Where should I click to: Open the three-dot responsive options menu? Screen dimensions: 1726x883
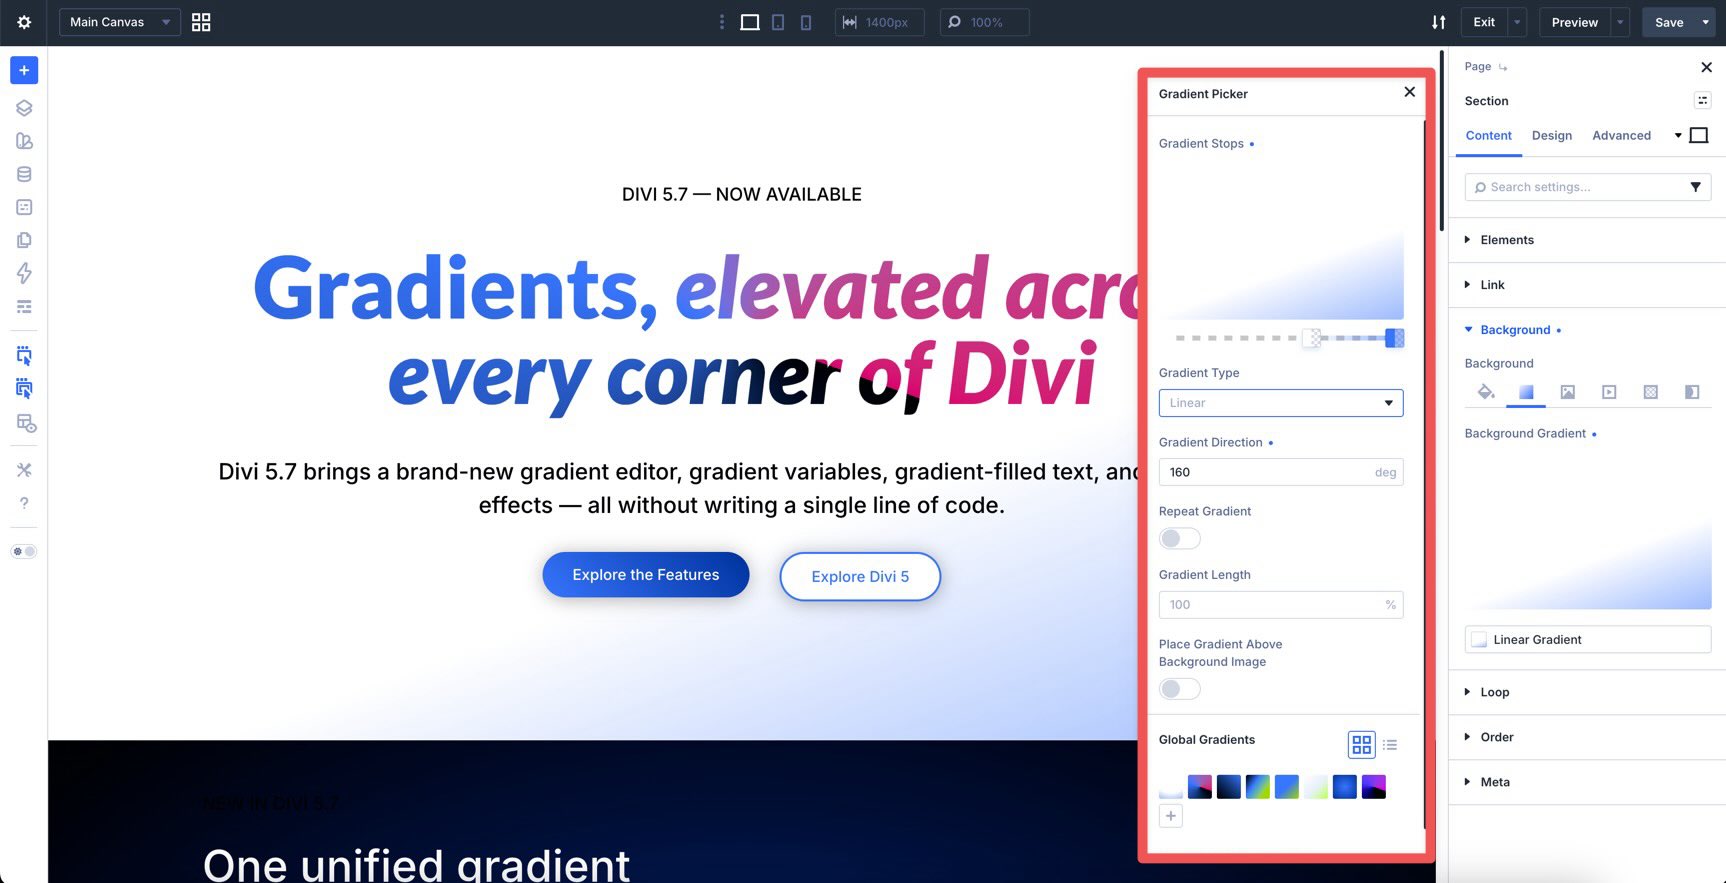722,22
